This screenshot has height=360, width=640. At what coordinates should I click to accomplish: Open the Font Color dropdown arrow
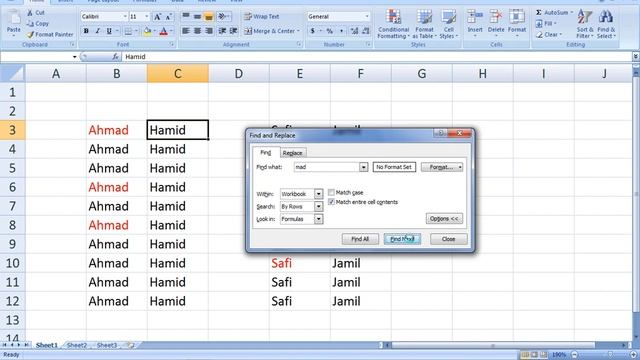171,31
